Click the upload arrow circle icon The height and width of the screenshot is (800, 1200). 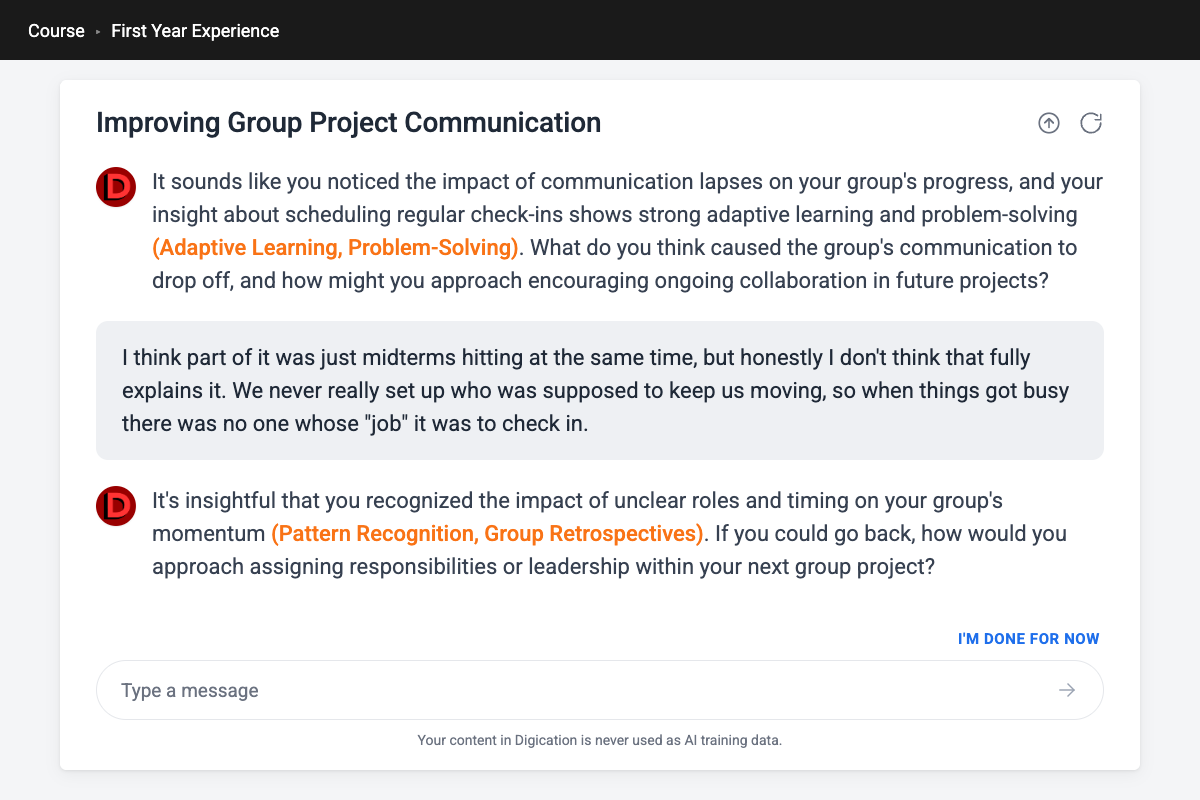pyautogui.click(x=1048, y=123)
